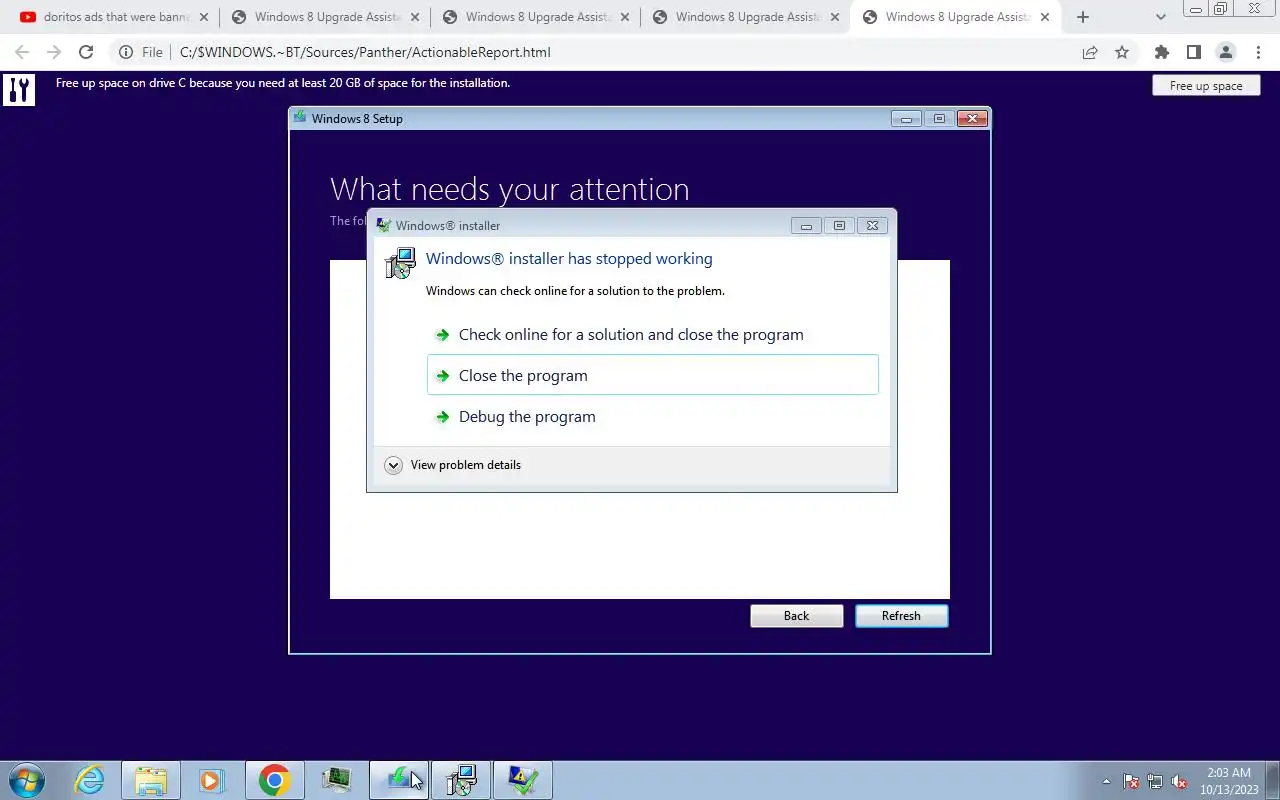Switch to Chrome from the taskbar

(274, 780)
